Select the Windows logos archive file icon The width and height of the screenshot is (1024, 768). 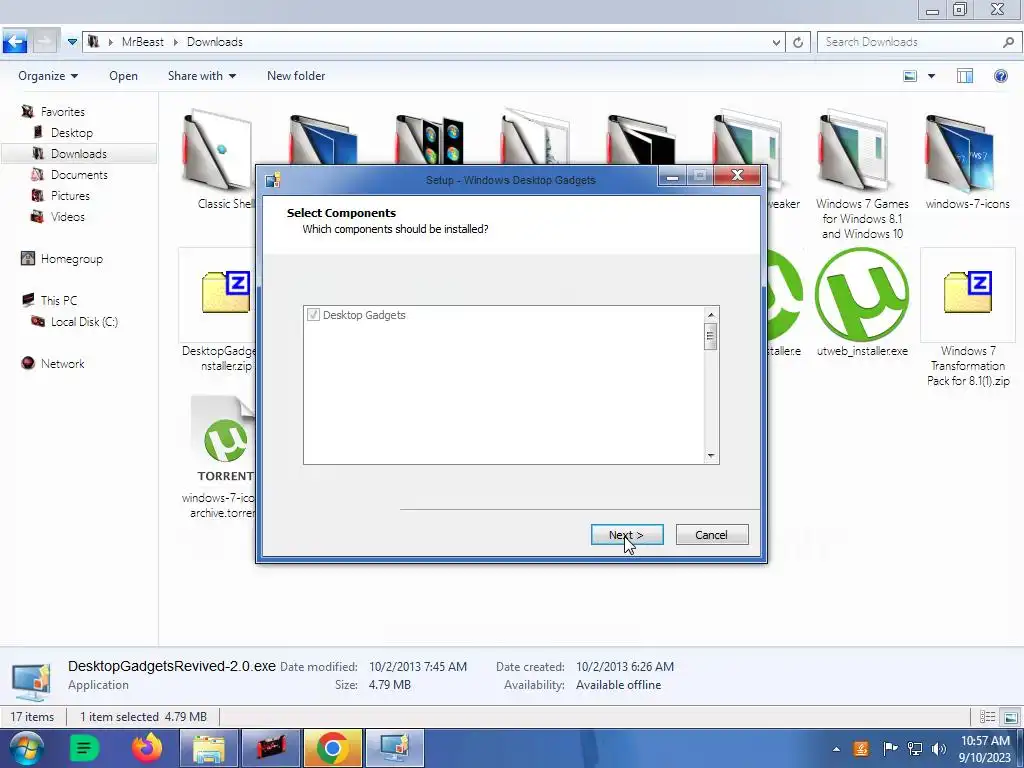tap(429, 138)
